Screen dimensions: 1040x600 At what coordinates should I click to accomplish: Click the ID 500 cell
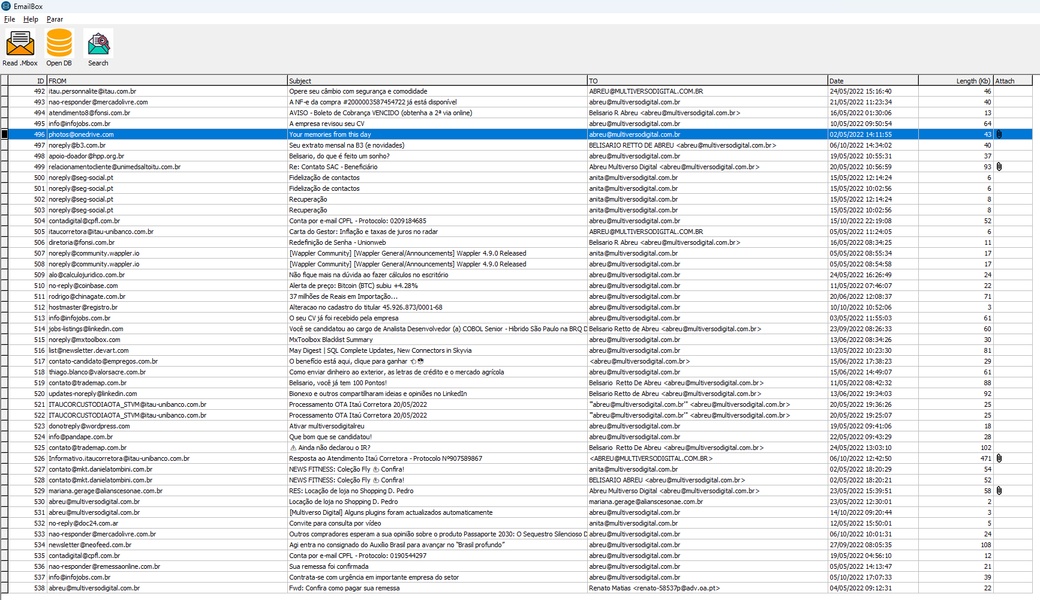[x=39, y=178]
